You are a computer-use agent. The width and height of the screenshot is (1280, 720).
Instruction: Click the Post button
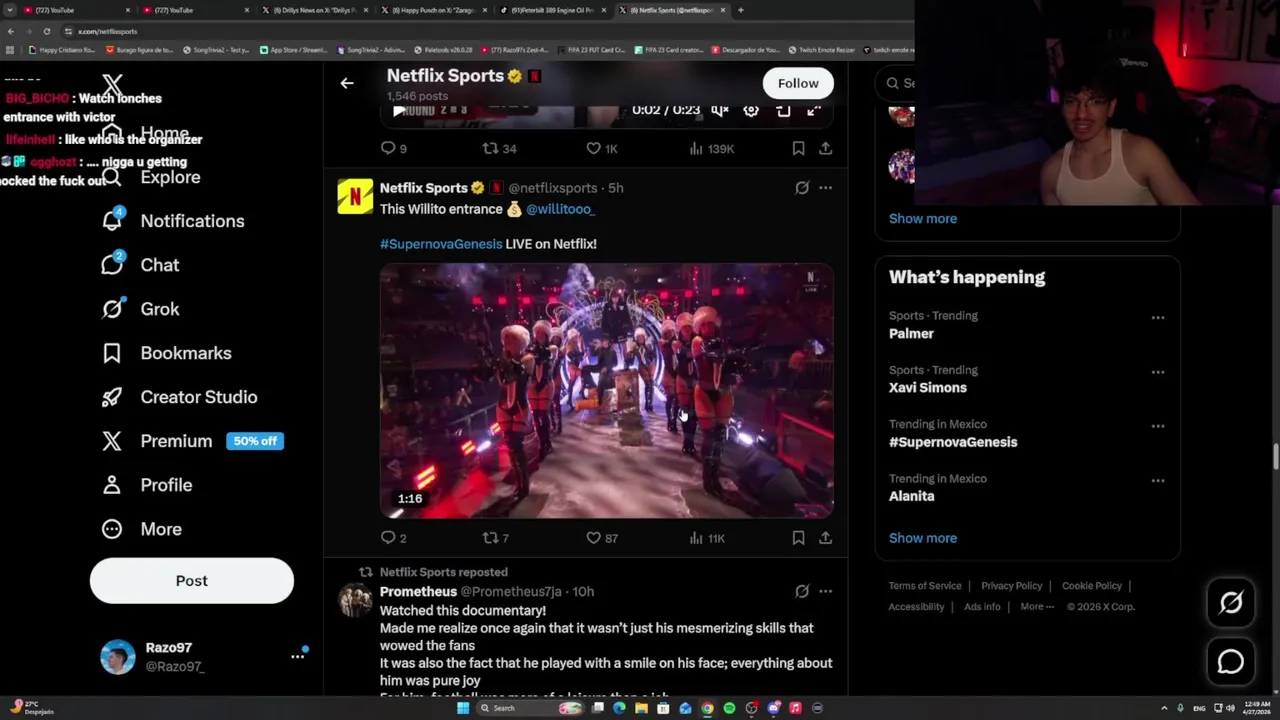point(192,581)
